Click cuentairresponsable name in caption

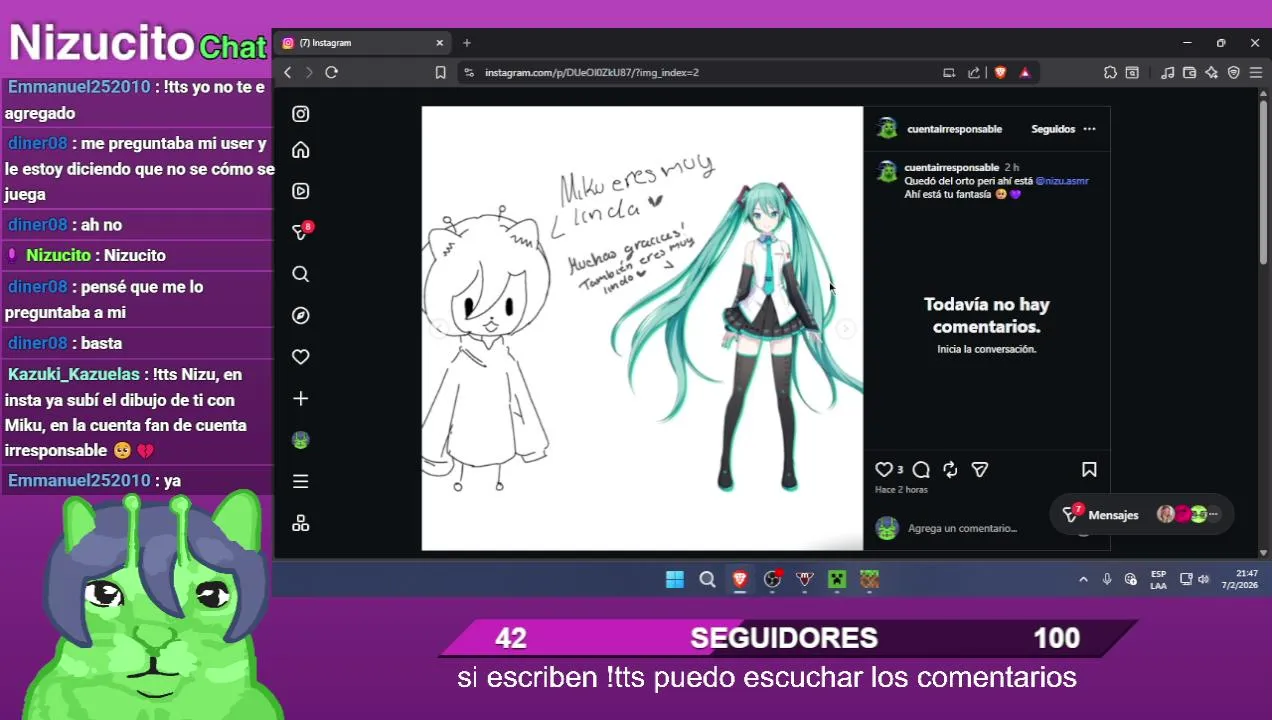(x=951, y=168)
